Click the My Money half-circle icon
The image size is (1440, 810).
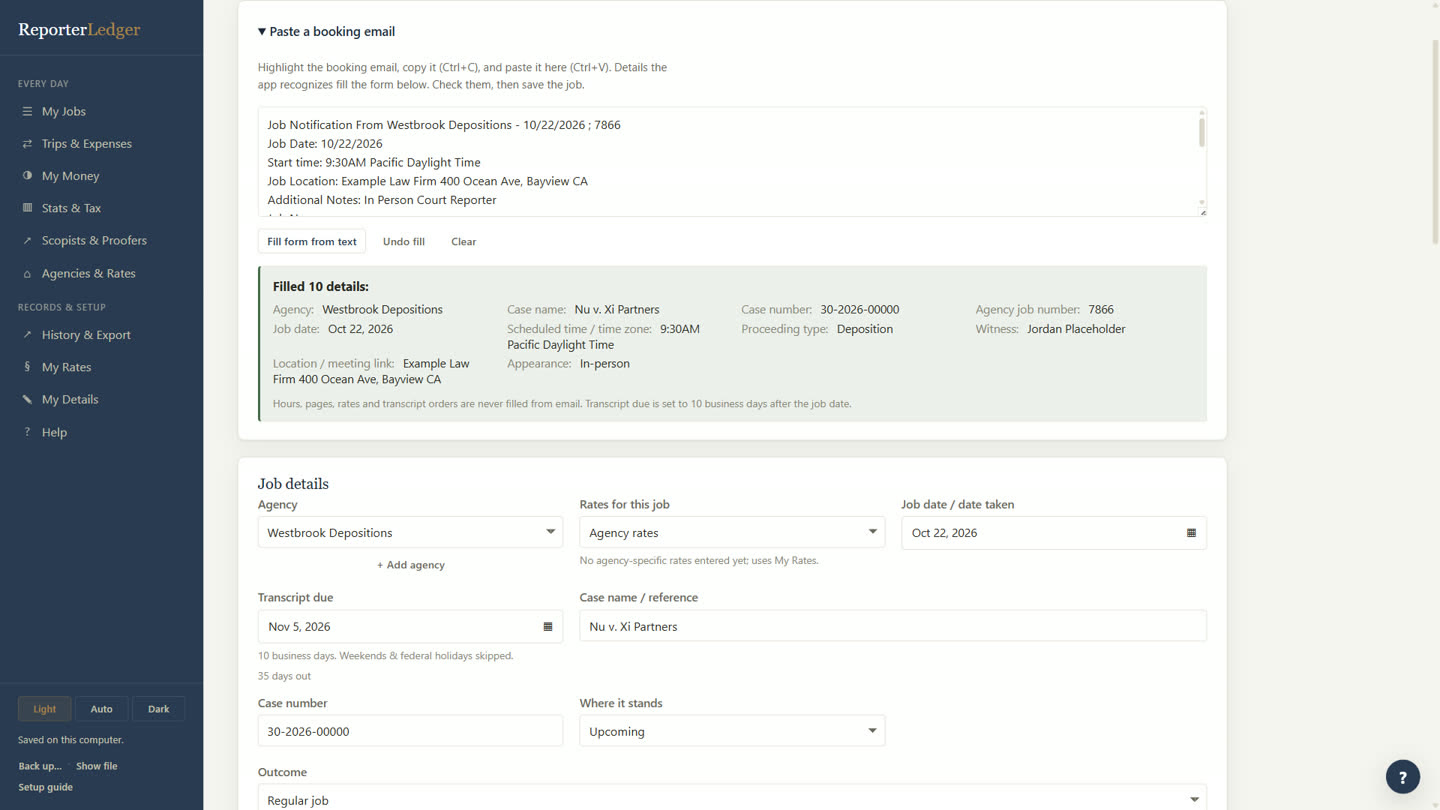27,175
